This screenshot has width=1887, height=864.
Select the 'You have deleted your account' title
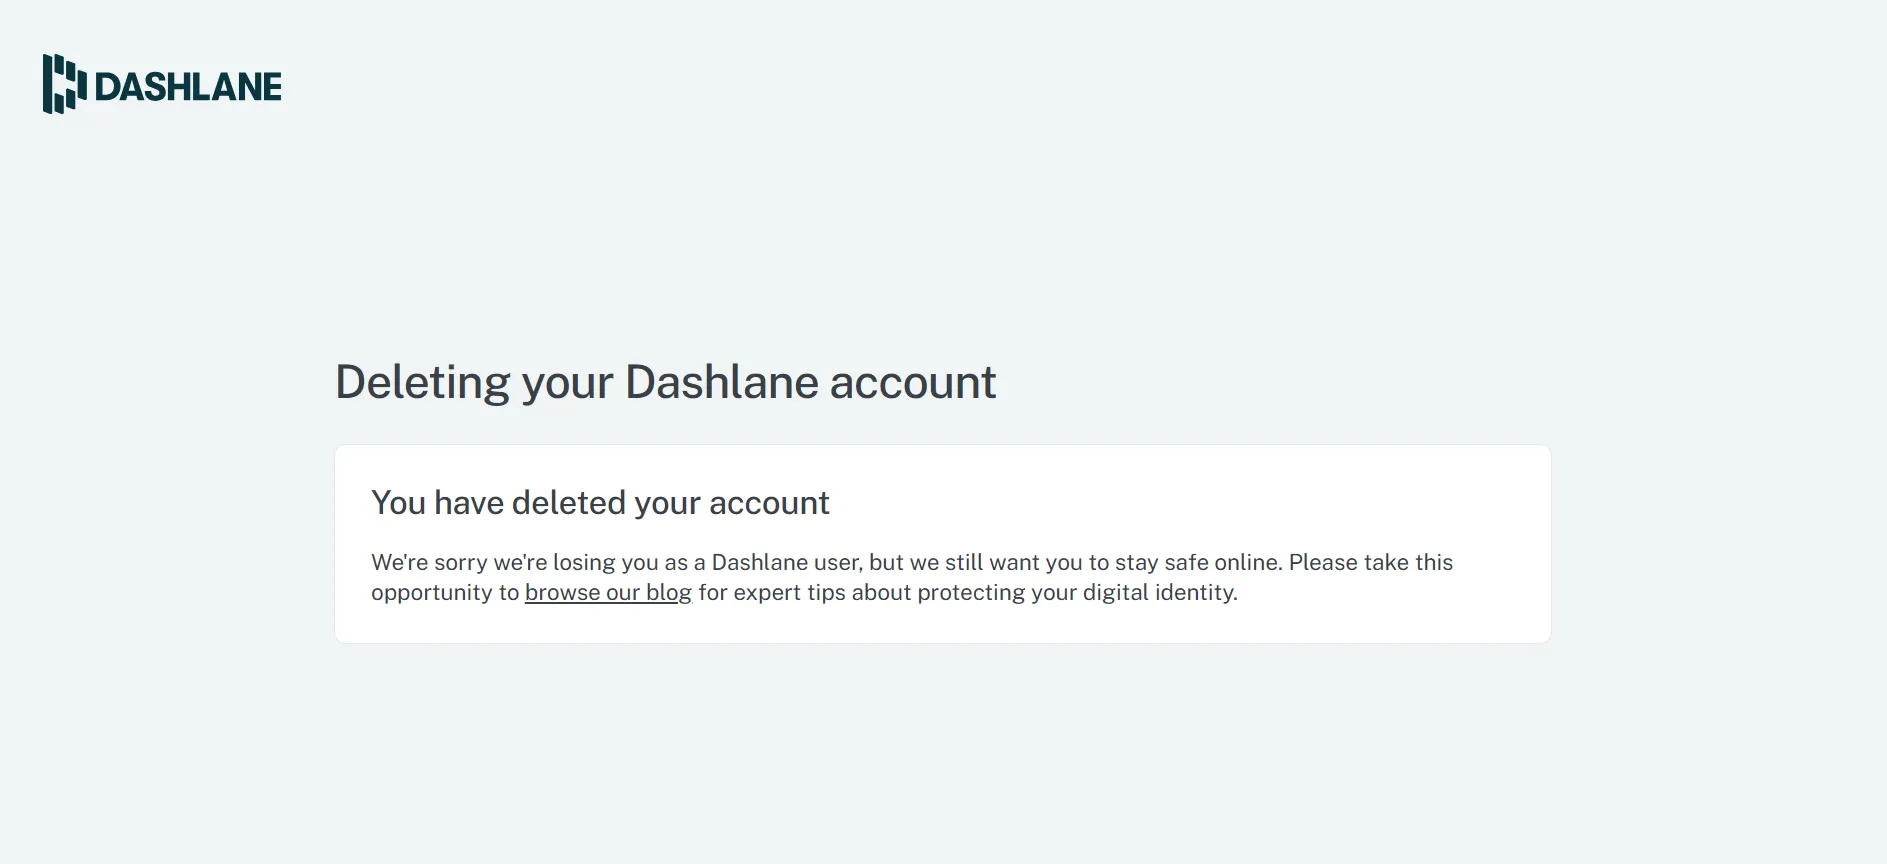tap(600, 503)
